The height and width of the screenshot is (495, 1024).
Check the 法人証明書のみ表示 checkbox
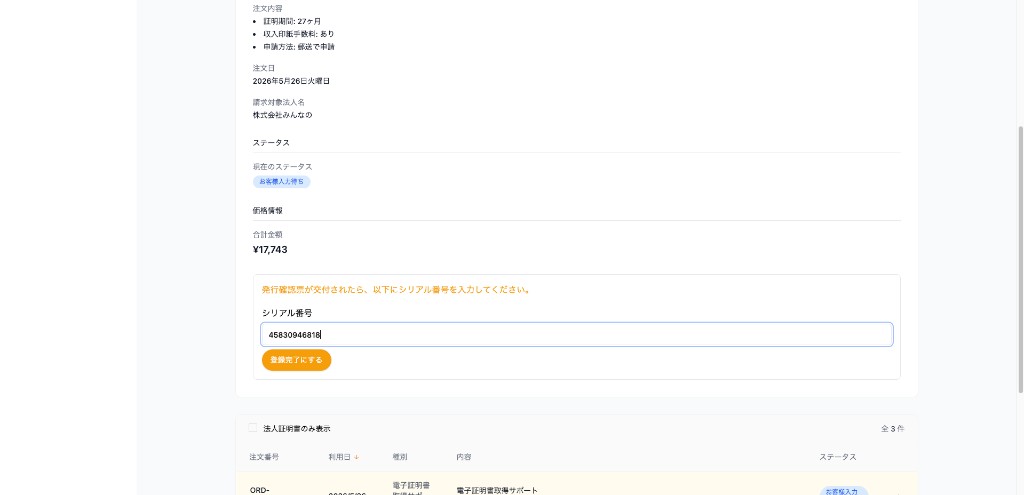[253, 428]
